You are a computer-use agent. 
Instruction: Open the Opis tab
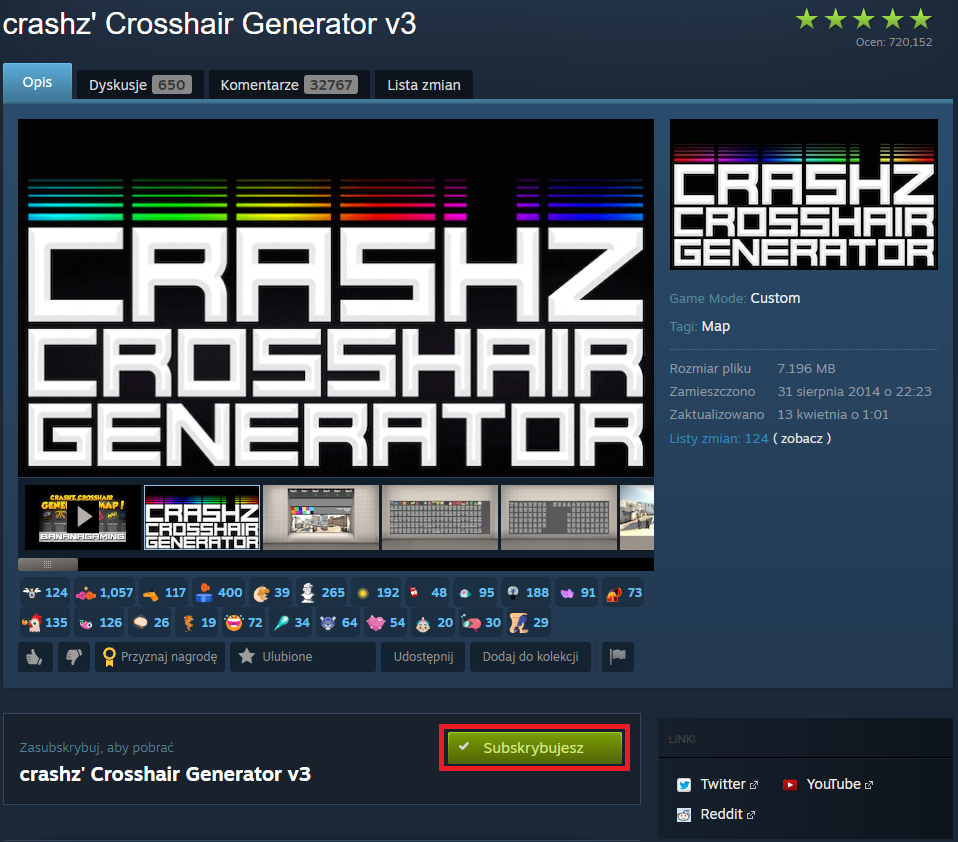point(37,82)
